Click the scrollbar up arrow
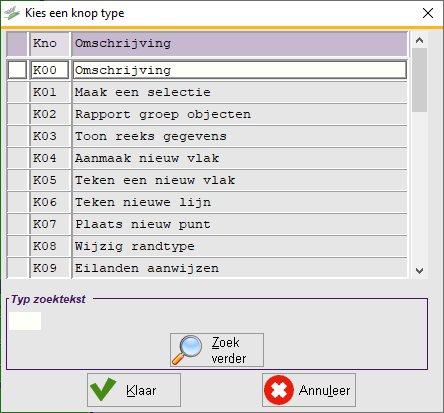444x413 pixels. click(419, 40)
